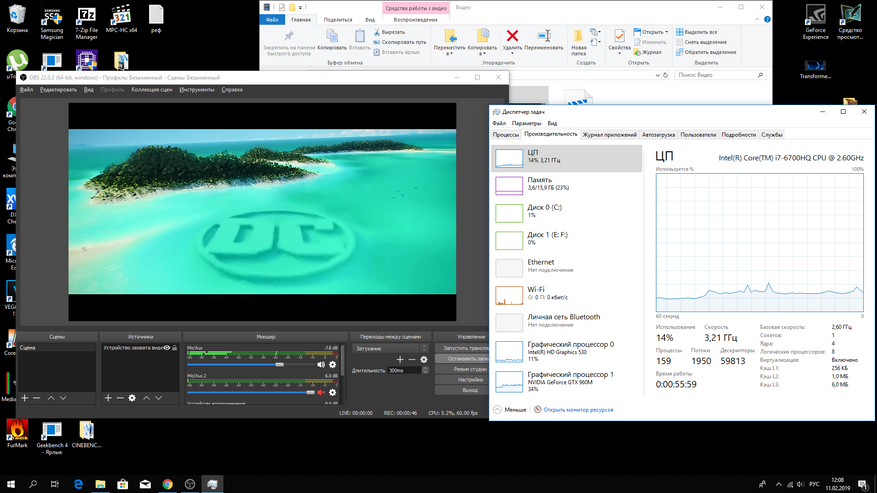This screenshot has height=493, width=877.
Task: Switch to Автозагрузка tab in Task Manager
Action: coord(658,135)
